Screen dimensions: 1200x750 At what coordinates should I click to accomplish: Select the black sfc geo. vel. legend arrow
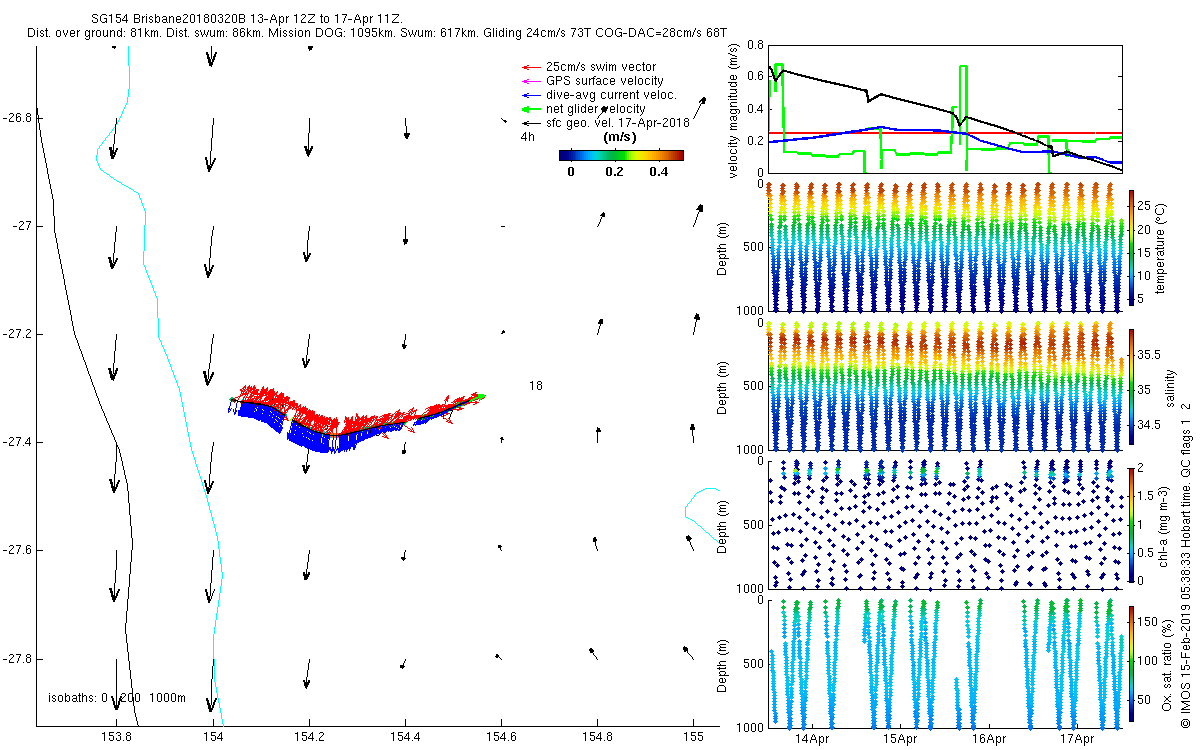(527, 123)
